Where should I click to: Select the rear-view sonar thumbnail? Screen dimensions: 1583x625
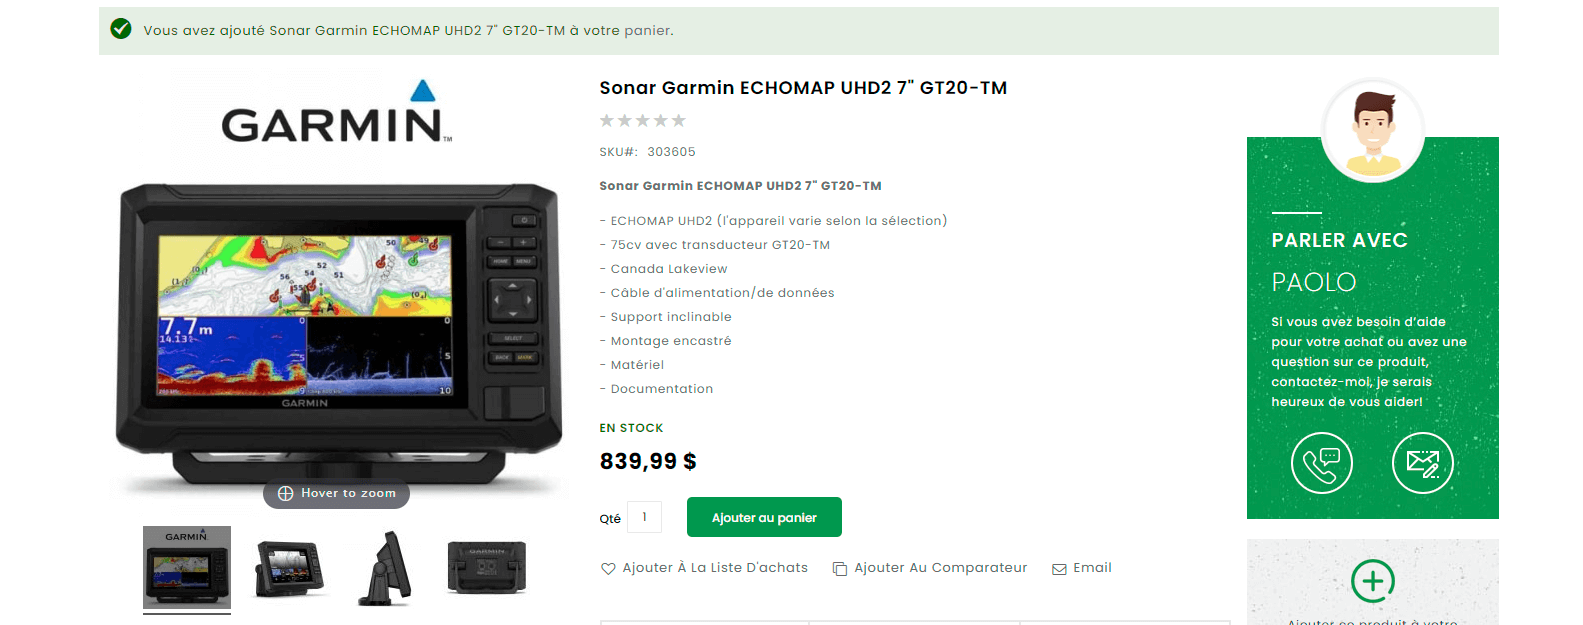click(x=487, y=568)
